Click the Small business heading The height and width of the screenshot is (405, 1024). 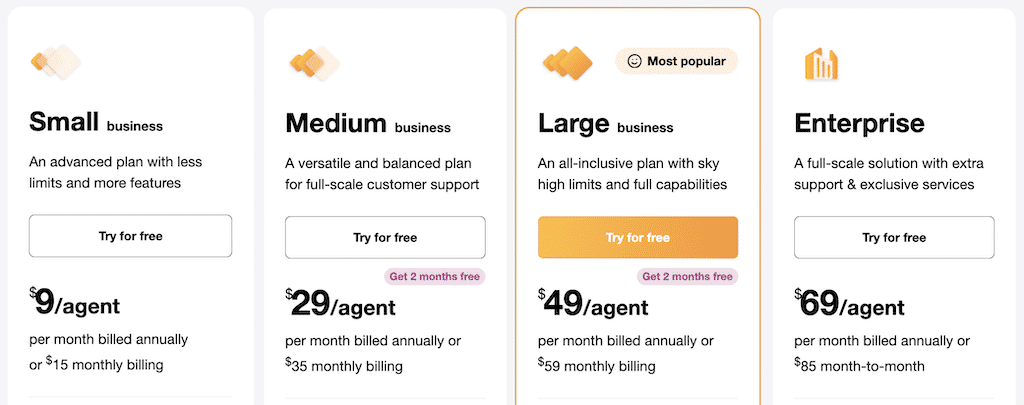96,123
